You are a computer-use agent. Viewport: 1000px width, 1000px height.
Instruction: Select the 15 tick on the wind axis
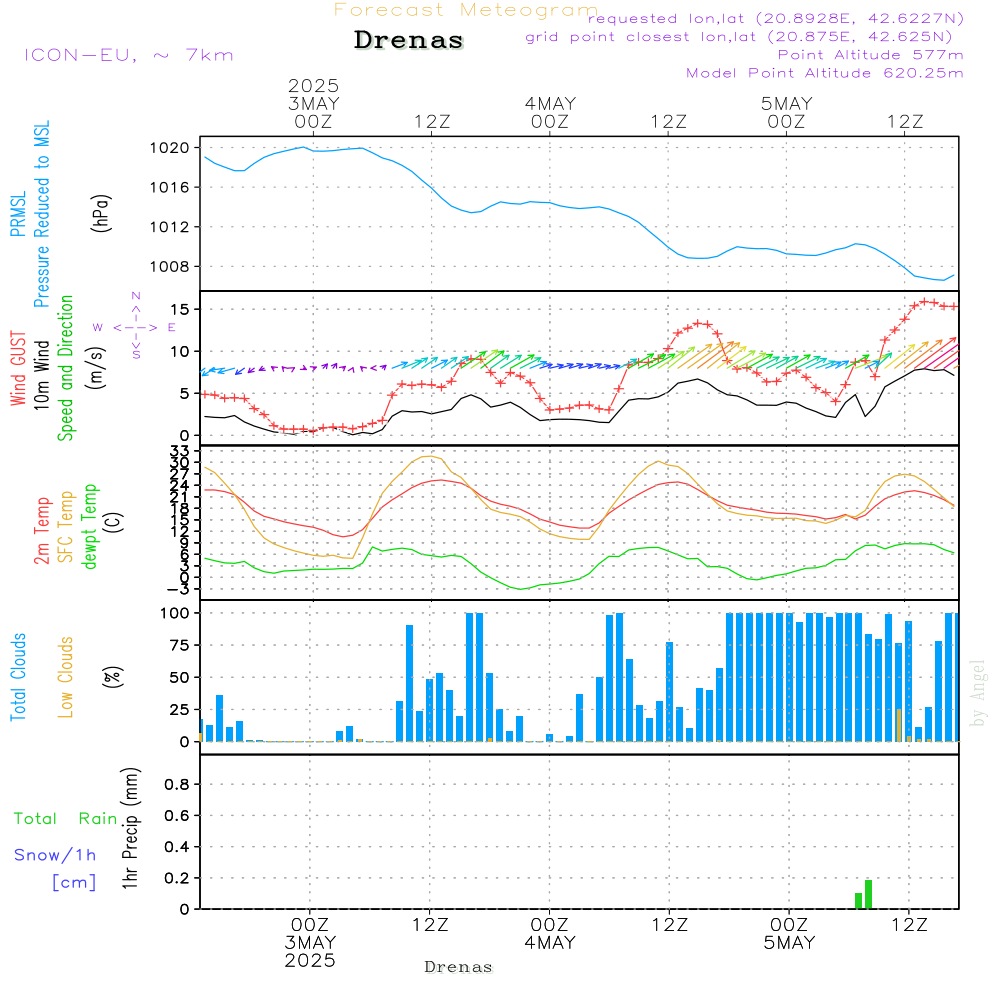pos(180,309)
